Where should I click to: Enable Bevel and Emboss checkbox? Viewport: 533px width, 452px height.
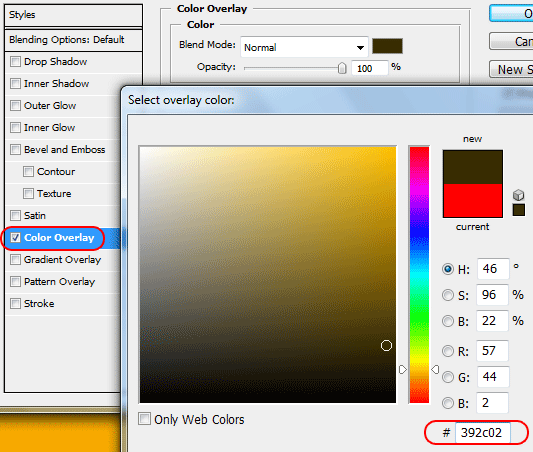pyautogui.click(x=15, y=150)
